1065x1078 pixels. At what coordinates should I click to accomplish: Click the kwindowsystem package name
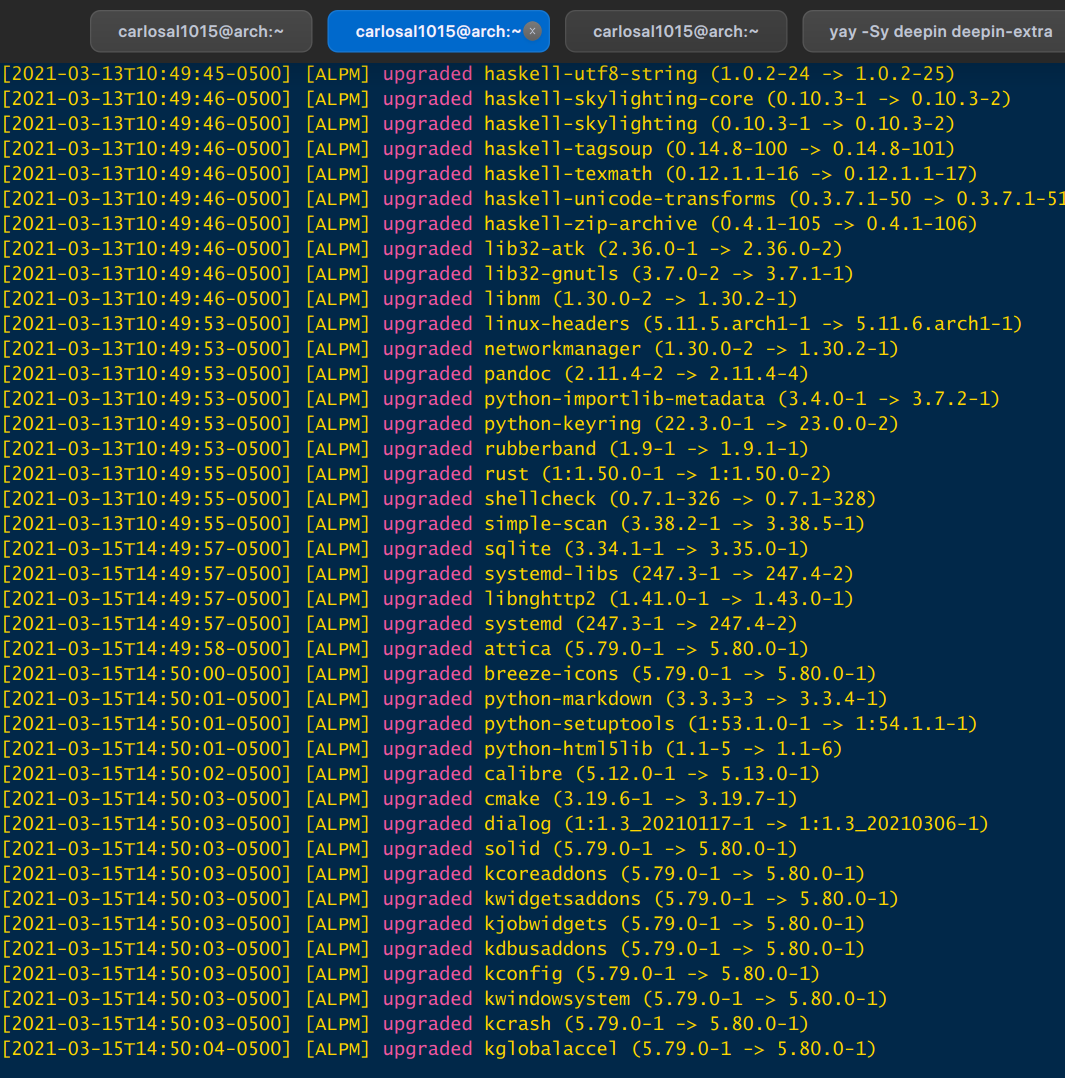[x=557, y=1000]
